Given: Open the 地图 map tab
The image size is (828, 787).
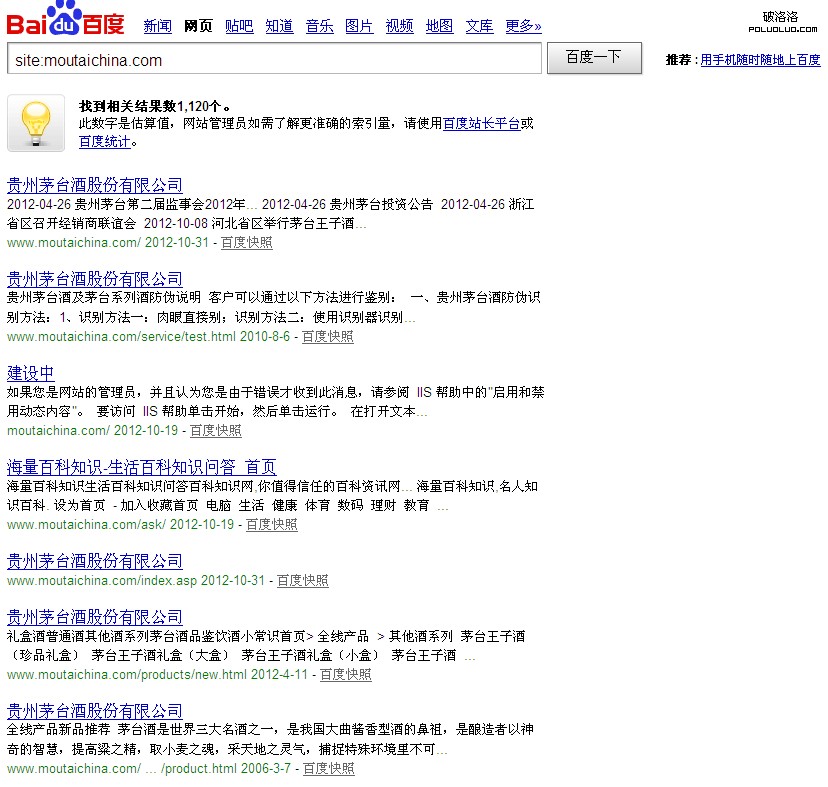Looking at the screenshot, I should [x=439, y=26].
